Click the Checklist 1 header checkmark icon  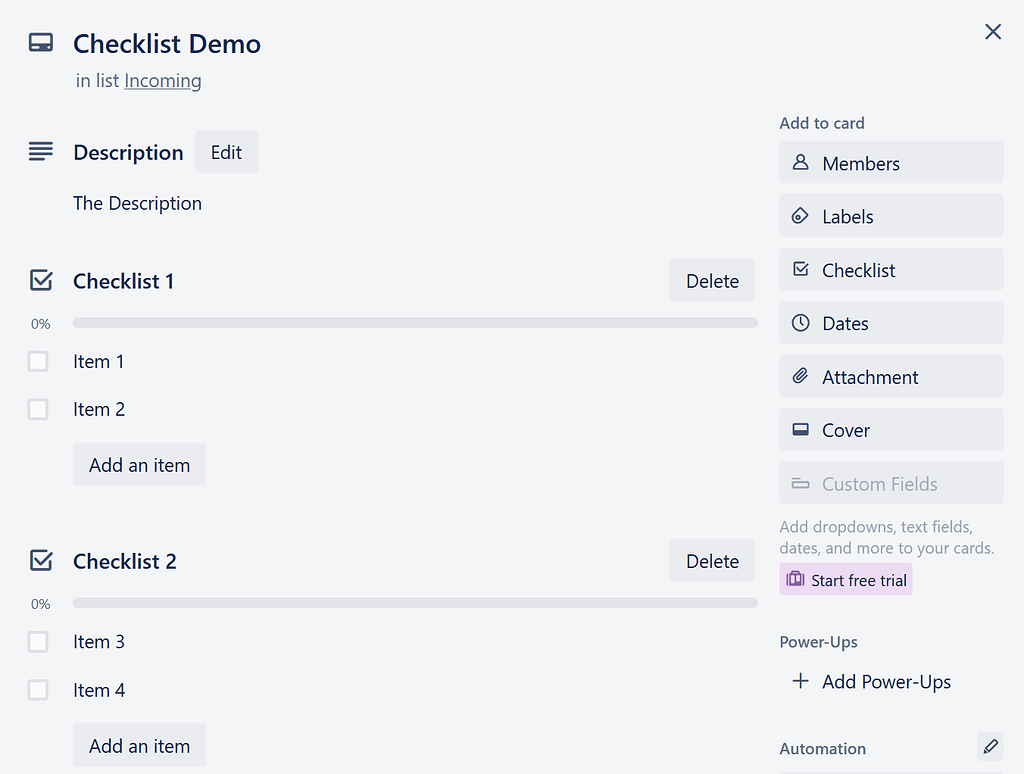[40, 280]
